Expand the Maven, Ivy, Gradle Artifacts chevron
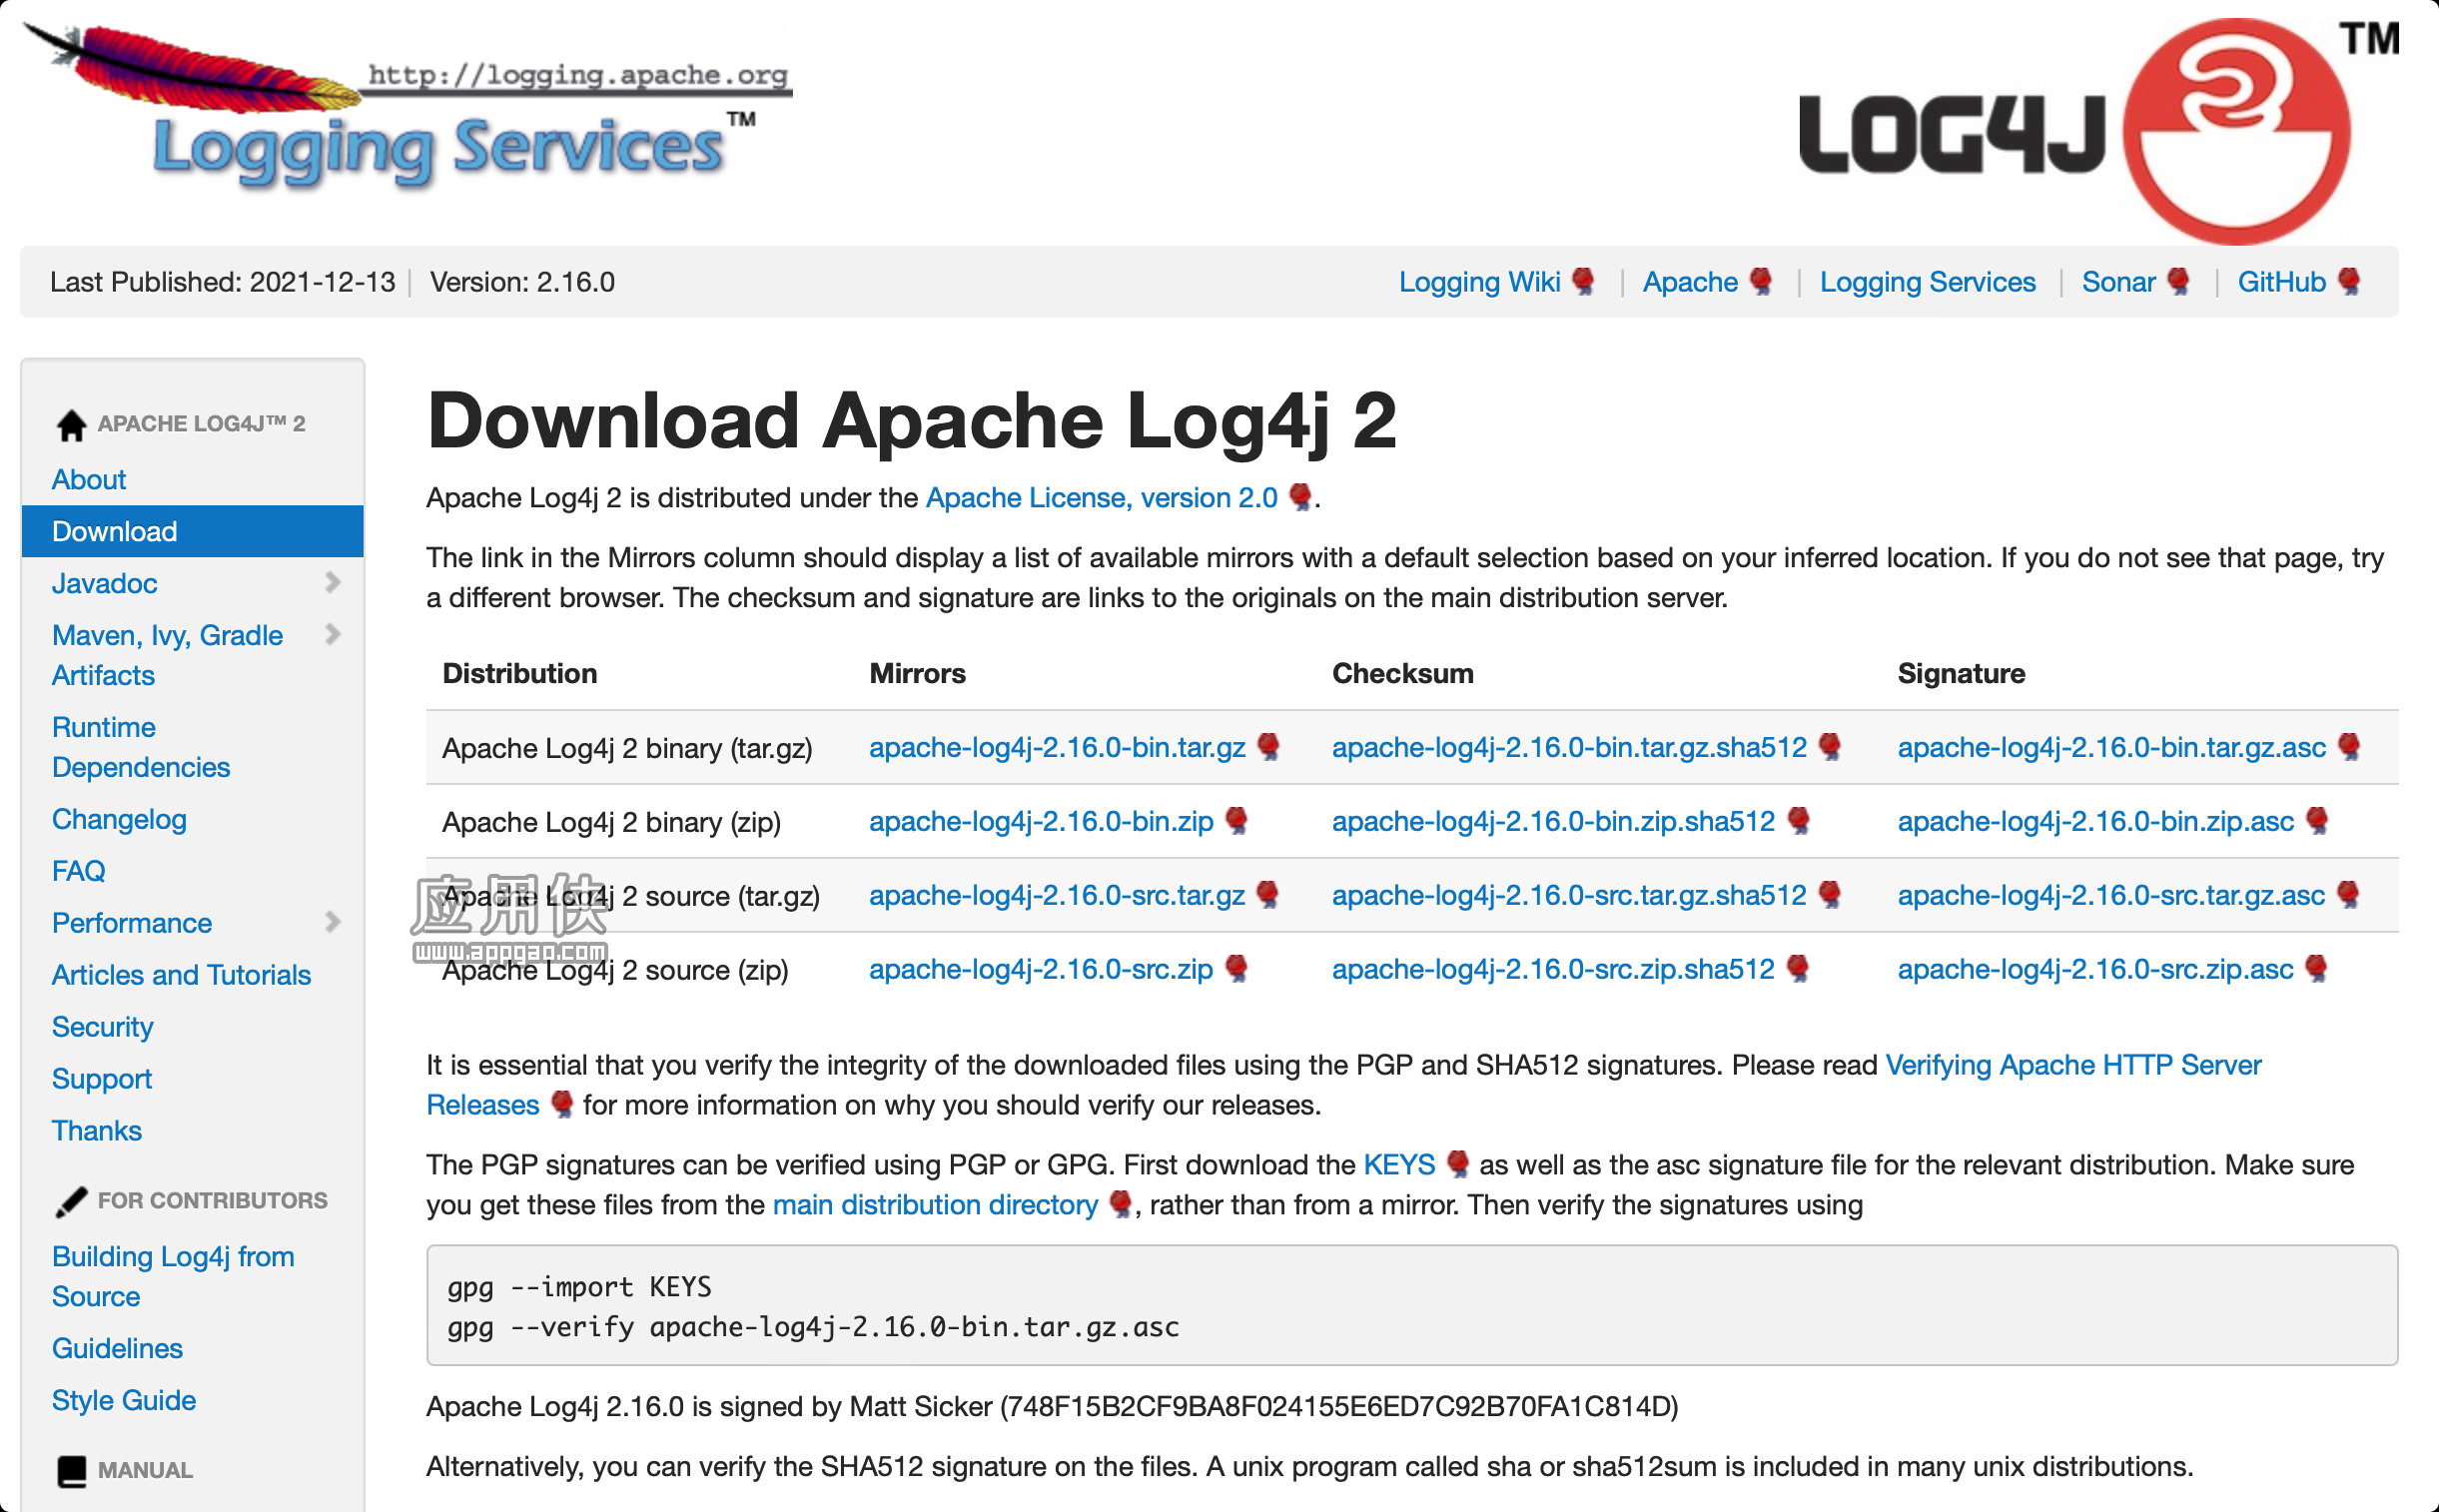This screenshot has width=2439, height=1512. (333, 635)
